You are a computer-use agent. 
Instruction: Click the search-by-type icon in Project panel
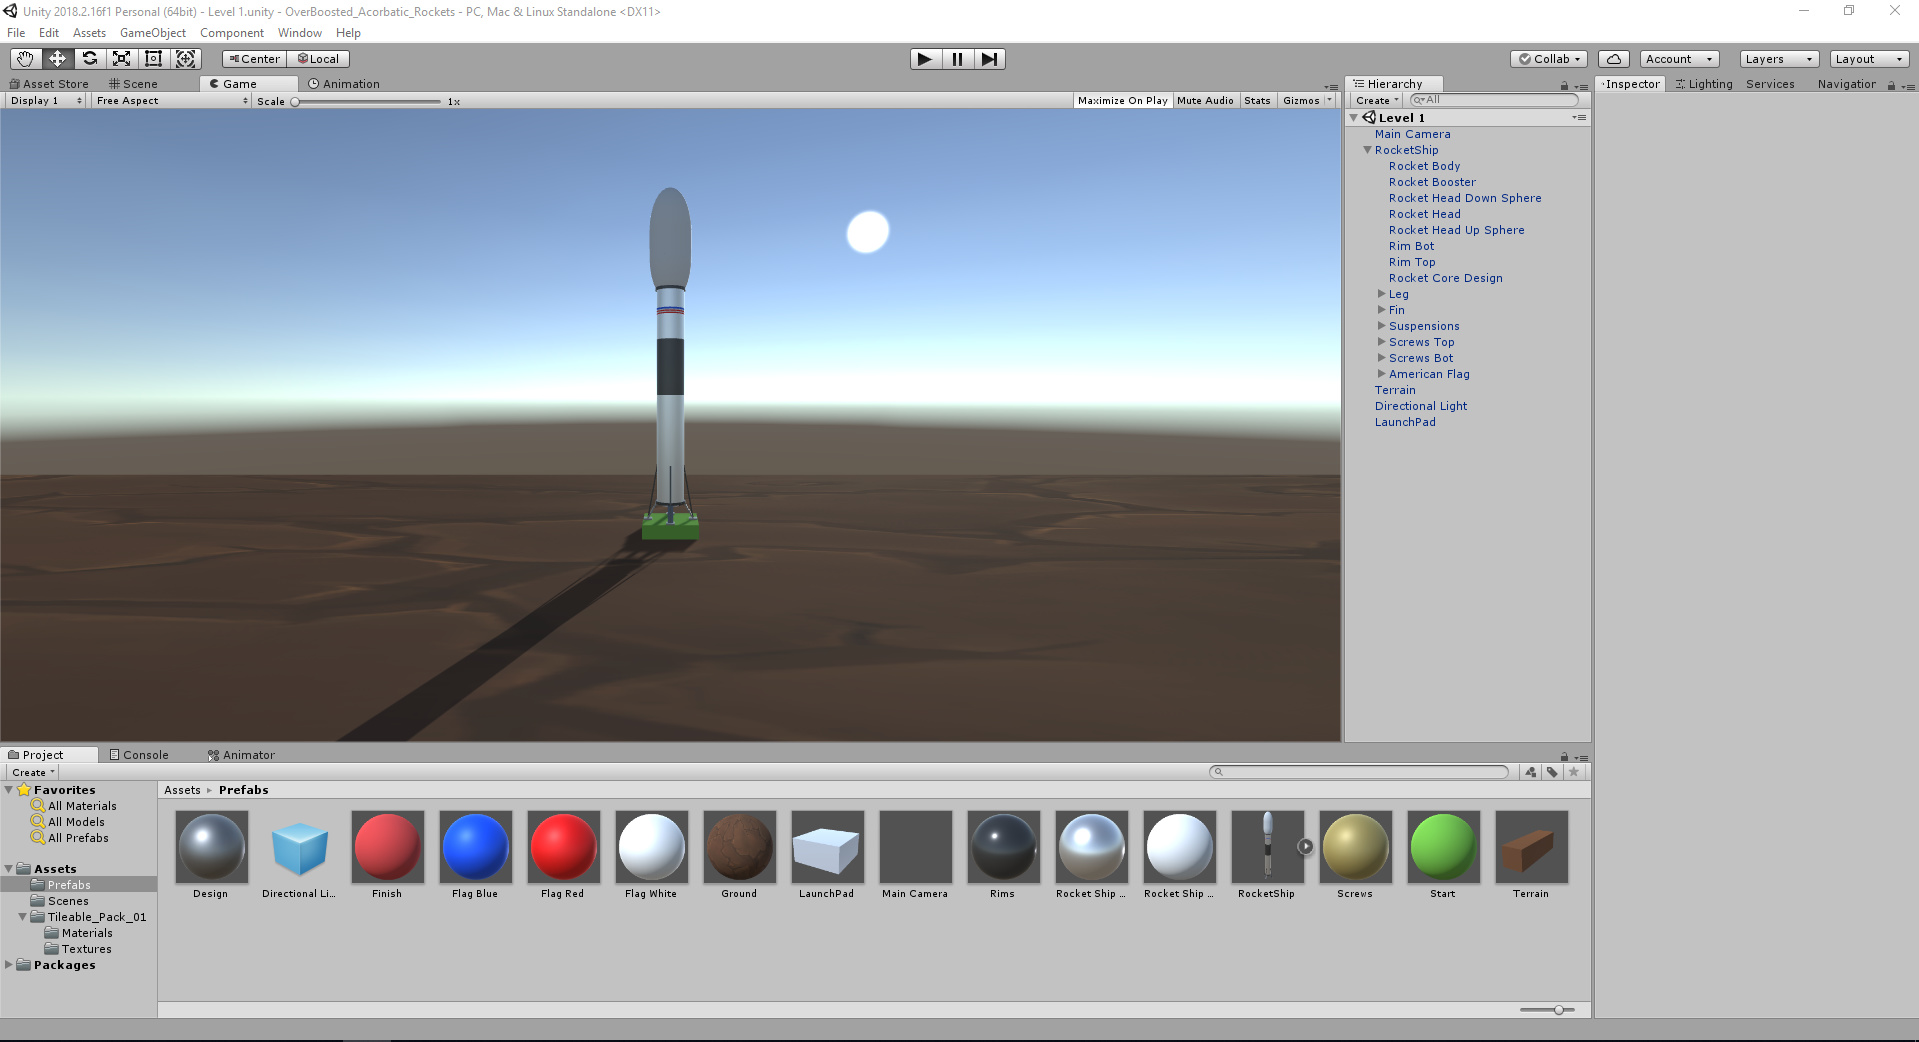pos(1531,772)
